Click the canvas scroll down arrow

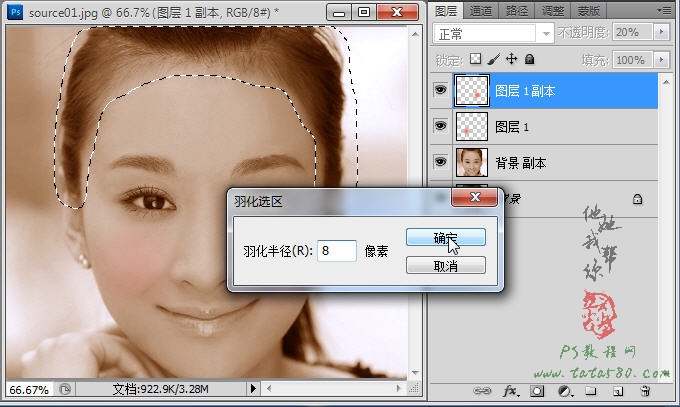point(415,372)
